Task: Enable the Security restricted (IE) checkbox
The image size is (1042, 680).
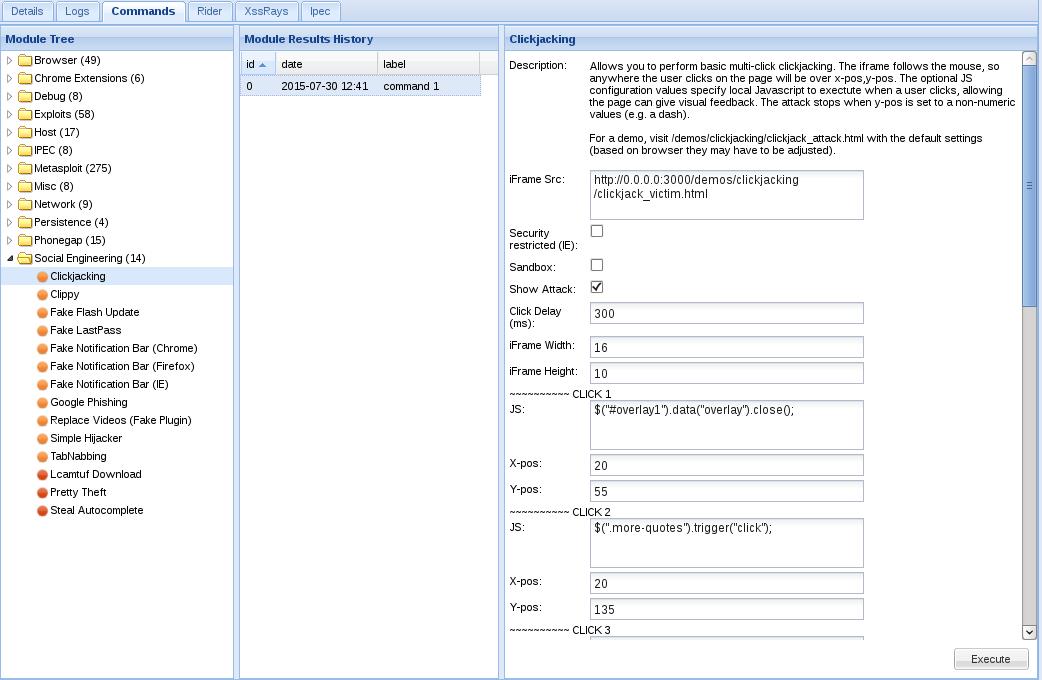Action: 597,231
